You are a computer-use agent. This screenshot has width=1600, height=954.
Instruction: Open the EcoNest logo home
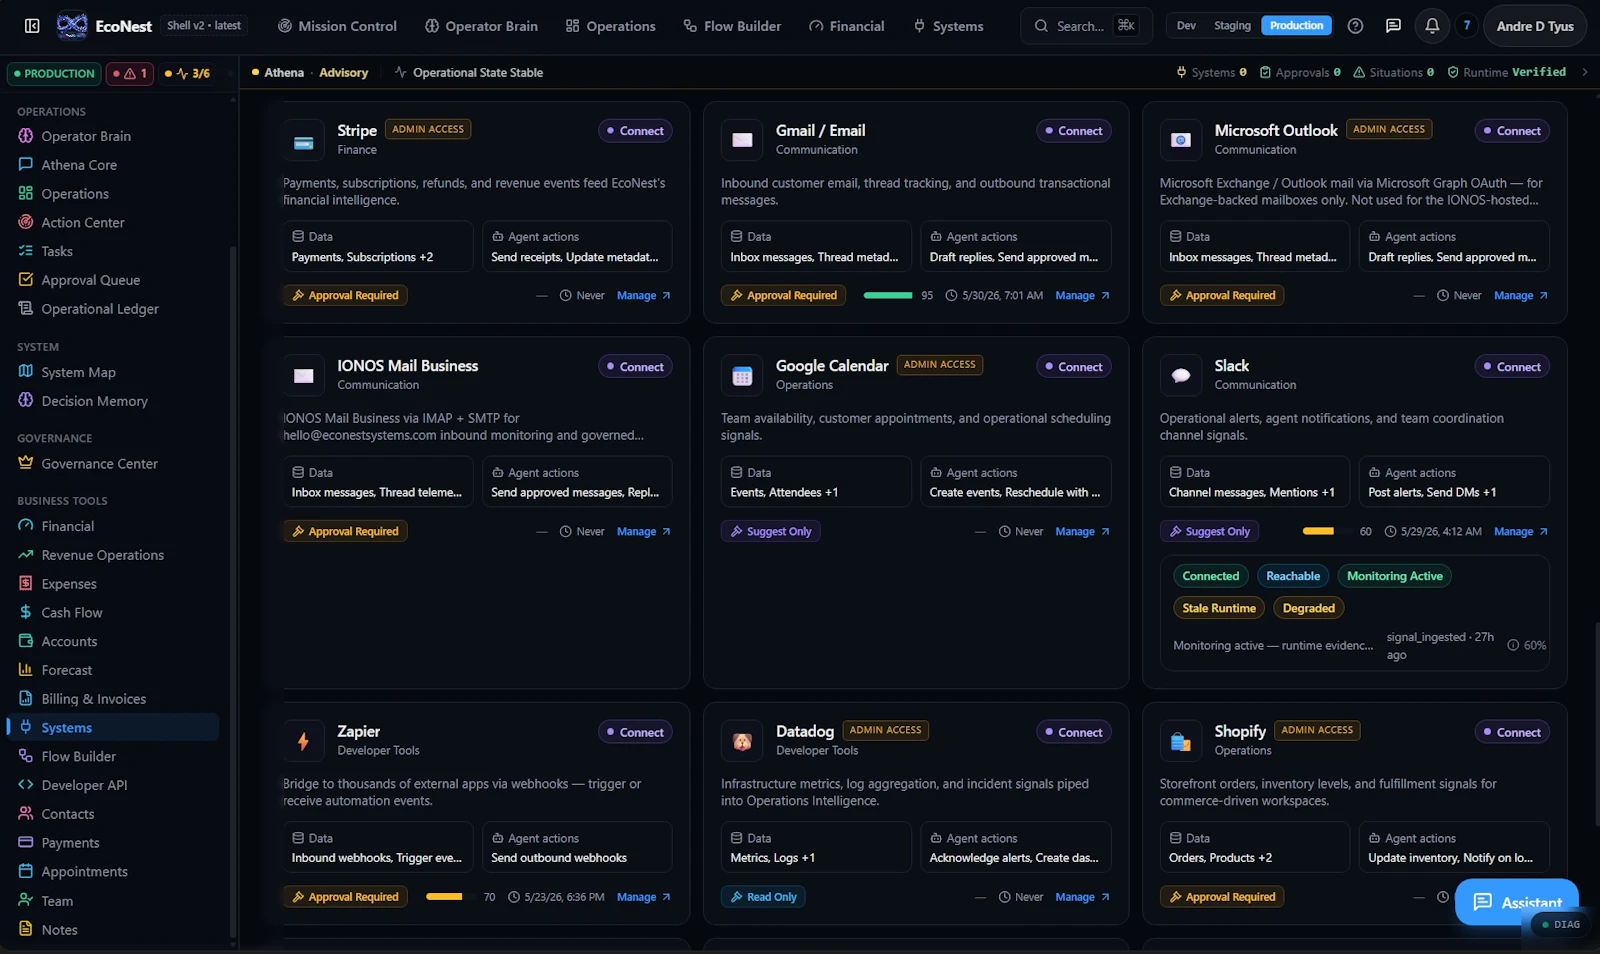point(105,26)
